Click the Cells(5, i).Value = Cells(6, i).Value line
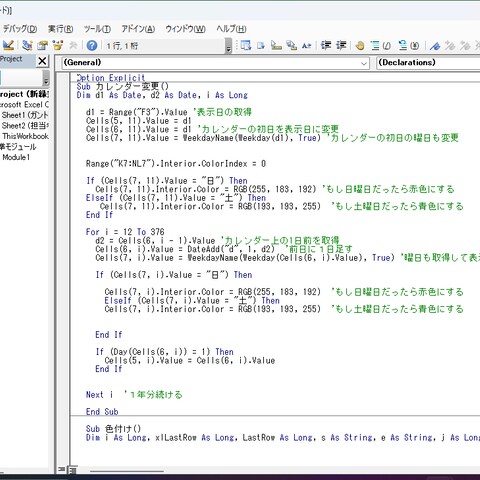The width and height of the screenshot is (480, 480). click(190, 360)
